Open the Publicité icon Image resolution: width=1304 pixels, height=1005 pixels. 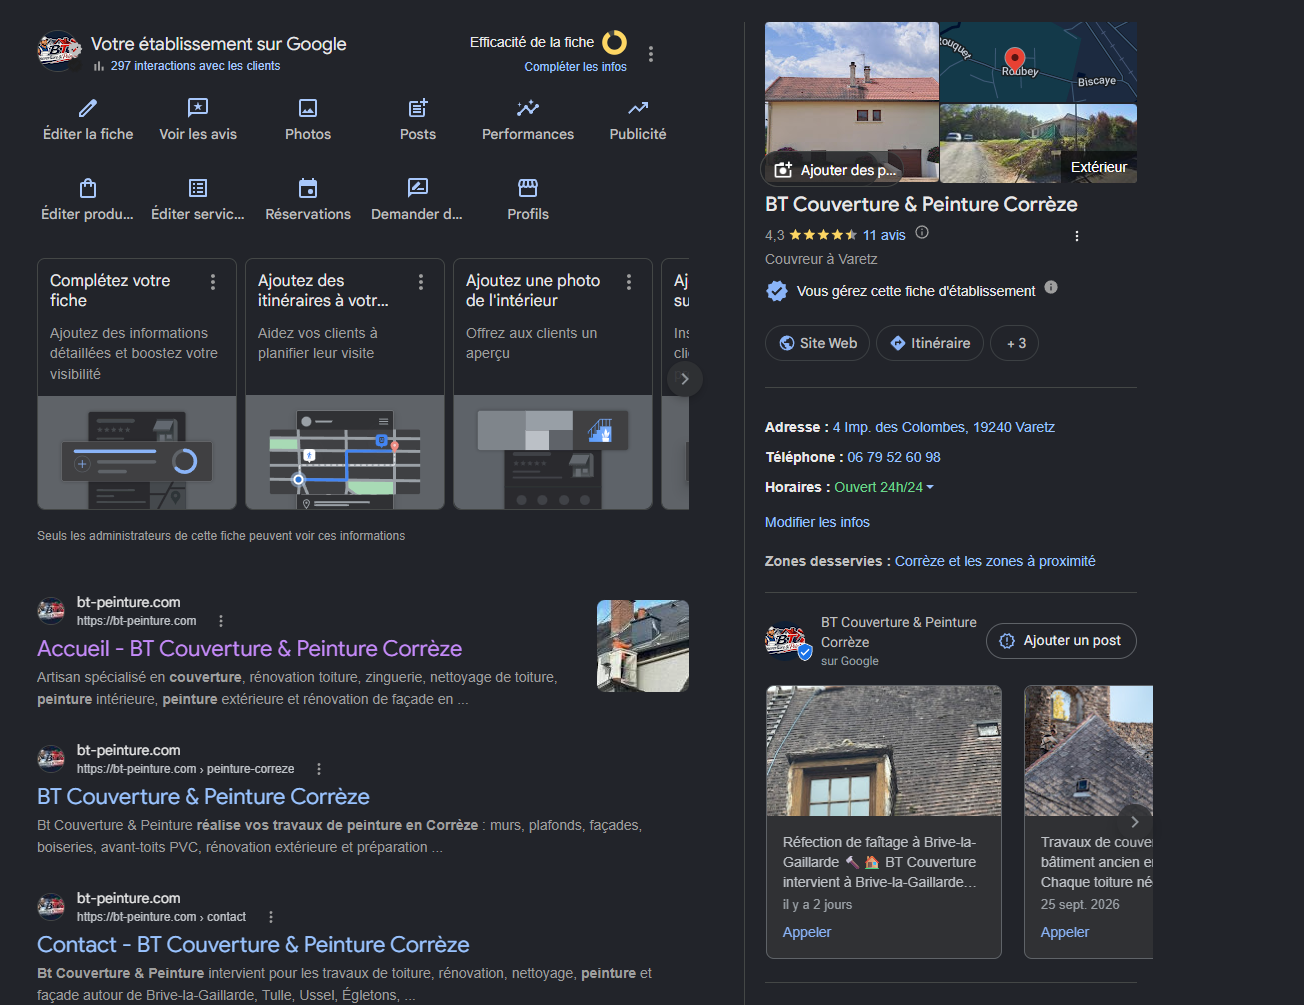click(x=638, y=108)
